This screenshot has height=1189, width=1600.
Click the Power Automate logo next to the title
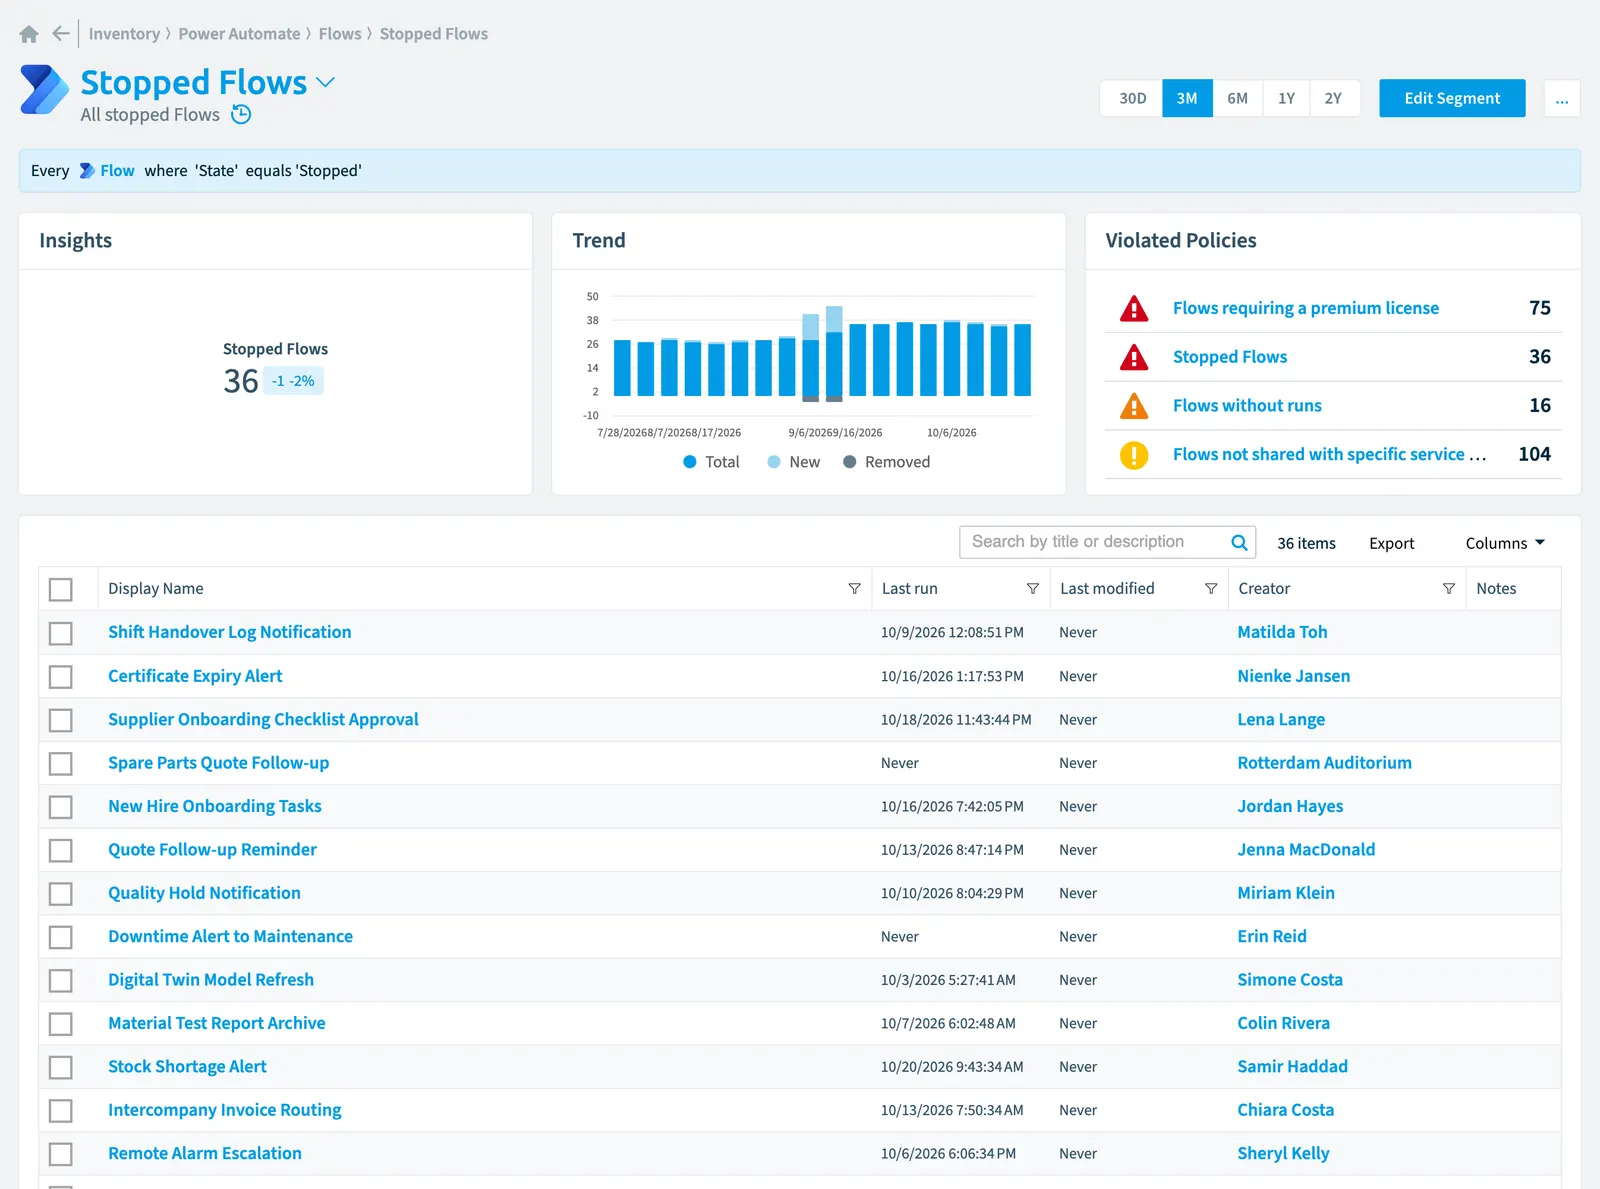pyautogui.click(x=44, y=90)
